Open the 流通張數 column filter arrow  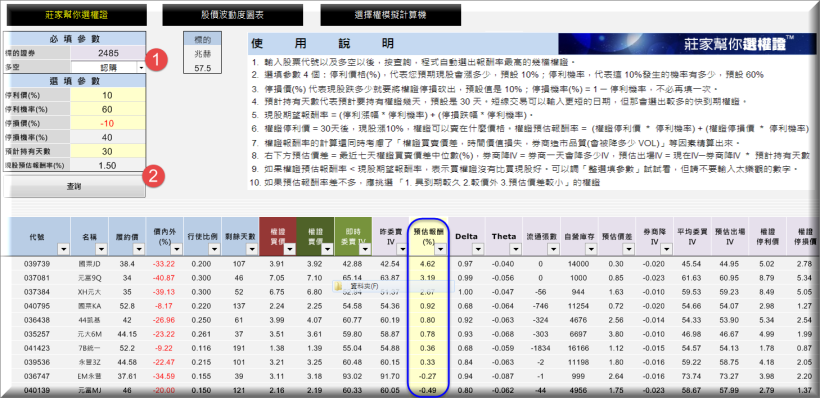click(x=554, y=250)
